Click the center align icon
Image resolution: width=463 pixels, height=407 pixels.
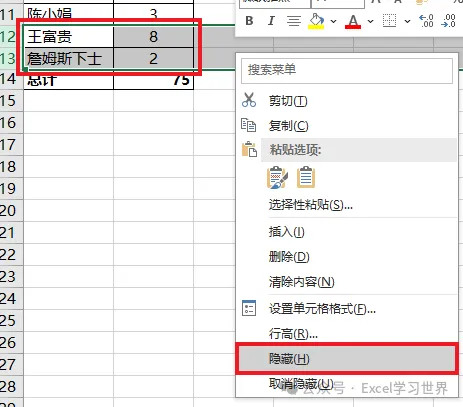coord(294,21)
